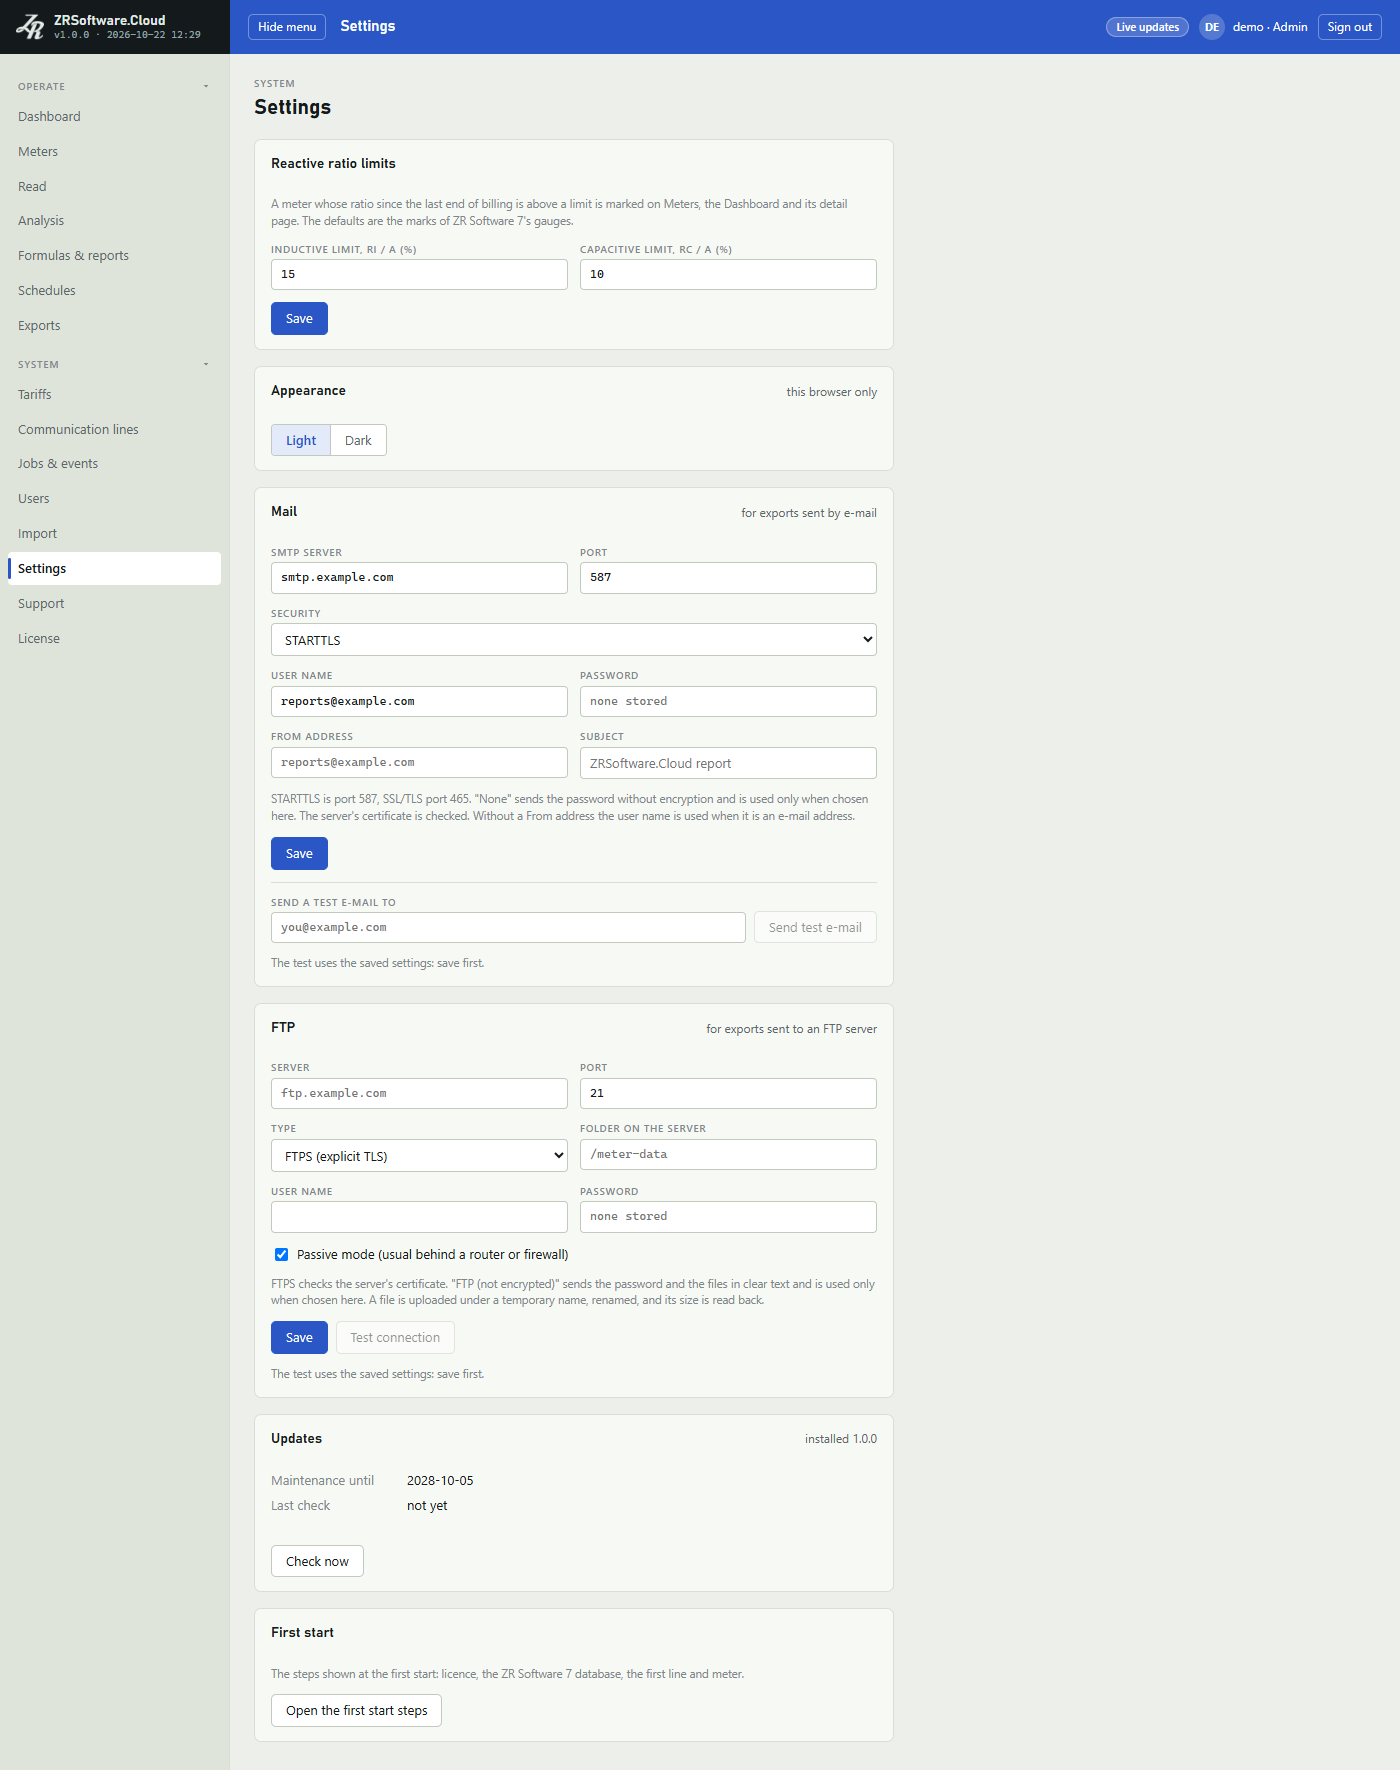This screenshot has height=1770, width=1400.
Task: Sign out of the demo account
Action: pyautogui.click(x=1349, y=27)
